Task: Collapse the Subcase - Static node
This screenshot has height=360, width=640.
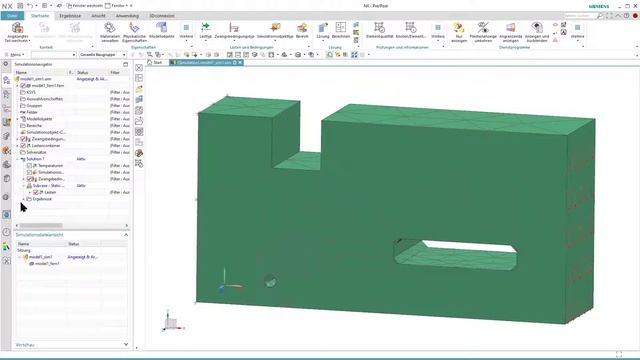Action: (24, 186)
